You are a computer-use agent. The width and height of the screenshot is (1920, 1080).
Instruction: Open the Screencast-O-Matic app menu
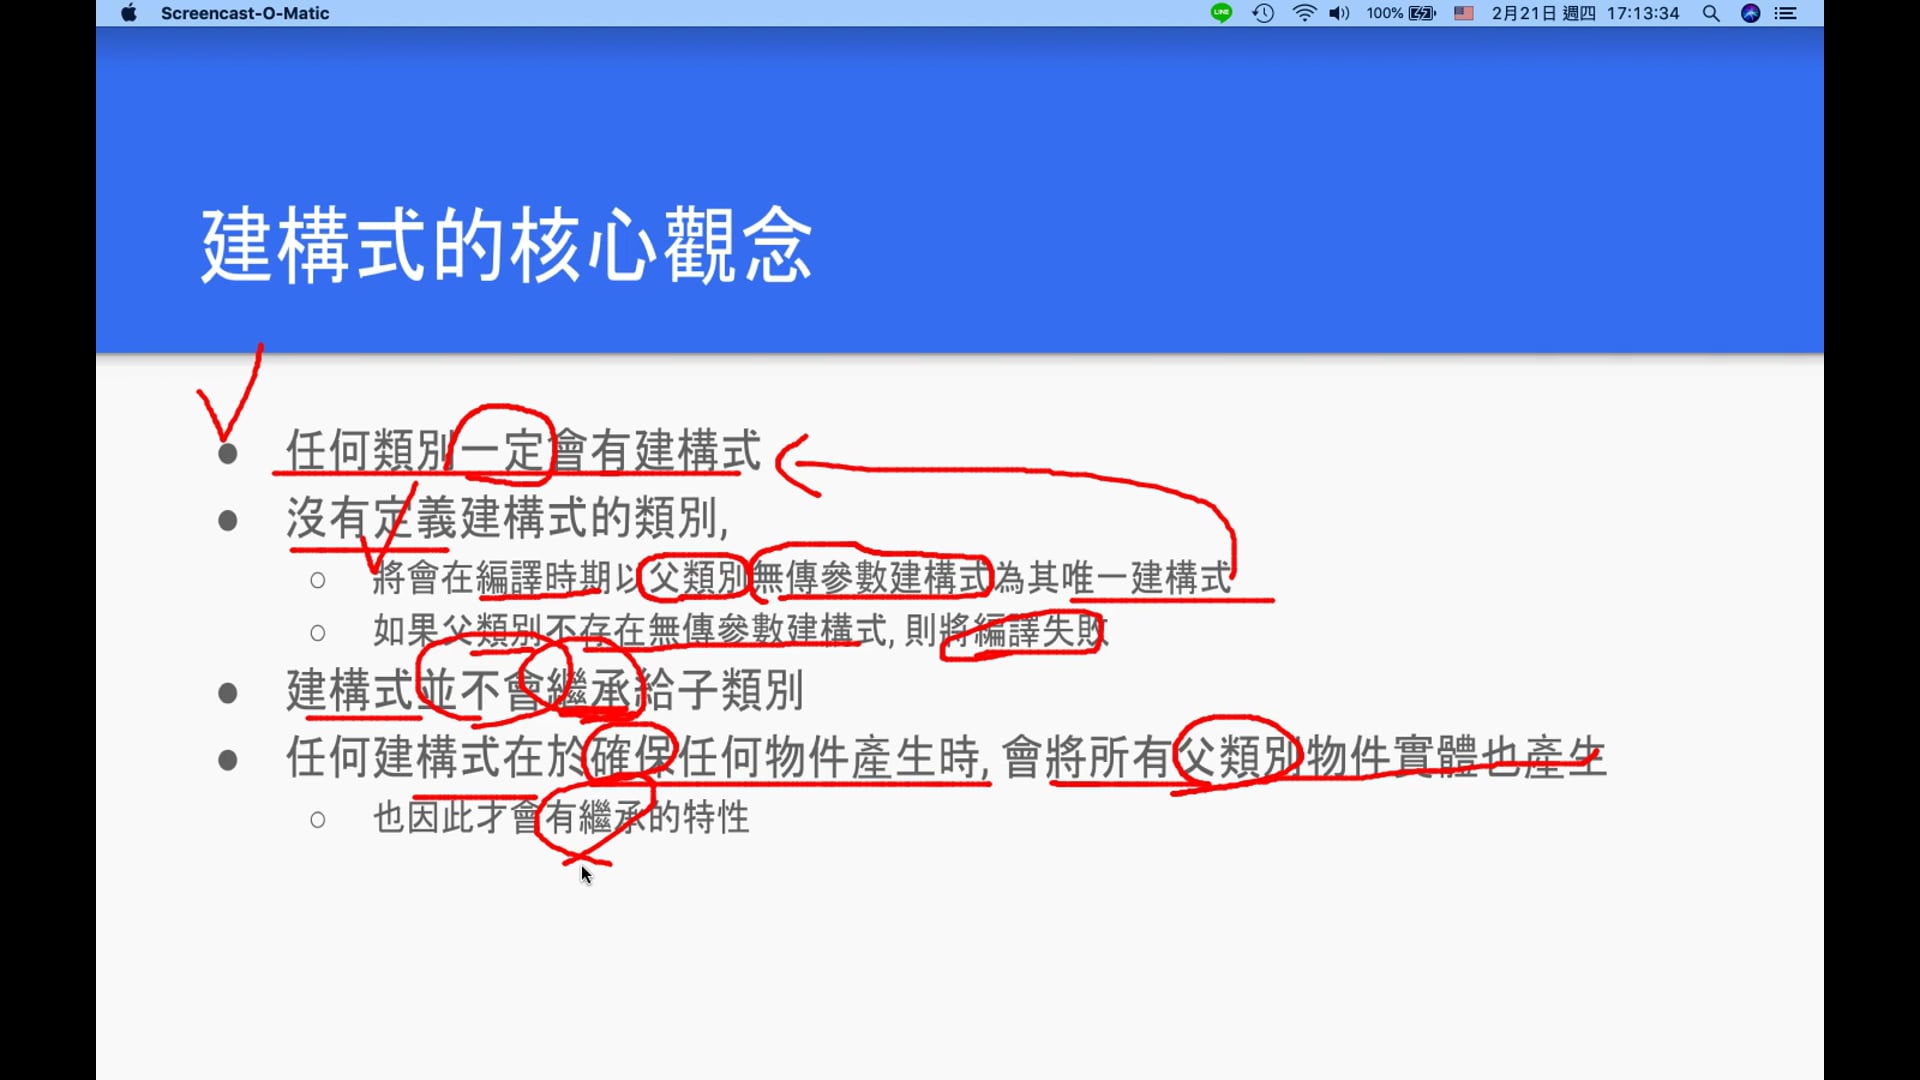pyautogui.click(x=245, y=13)
